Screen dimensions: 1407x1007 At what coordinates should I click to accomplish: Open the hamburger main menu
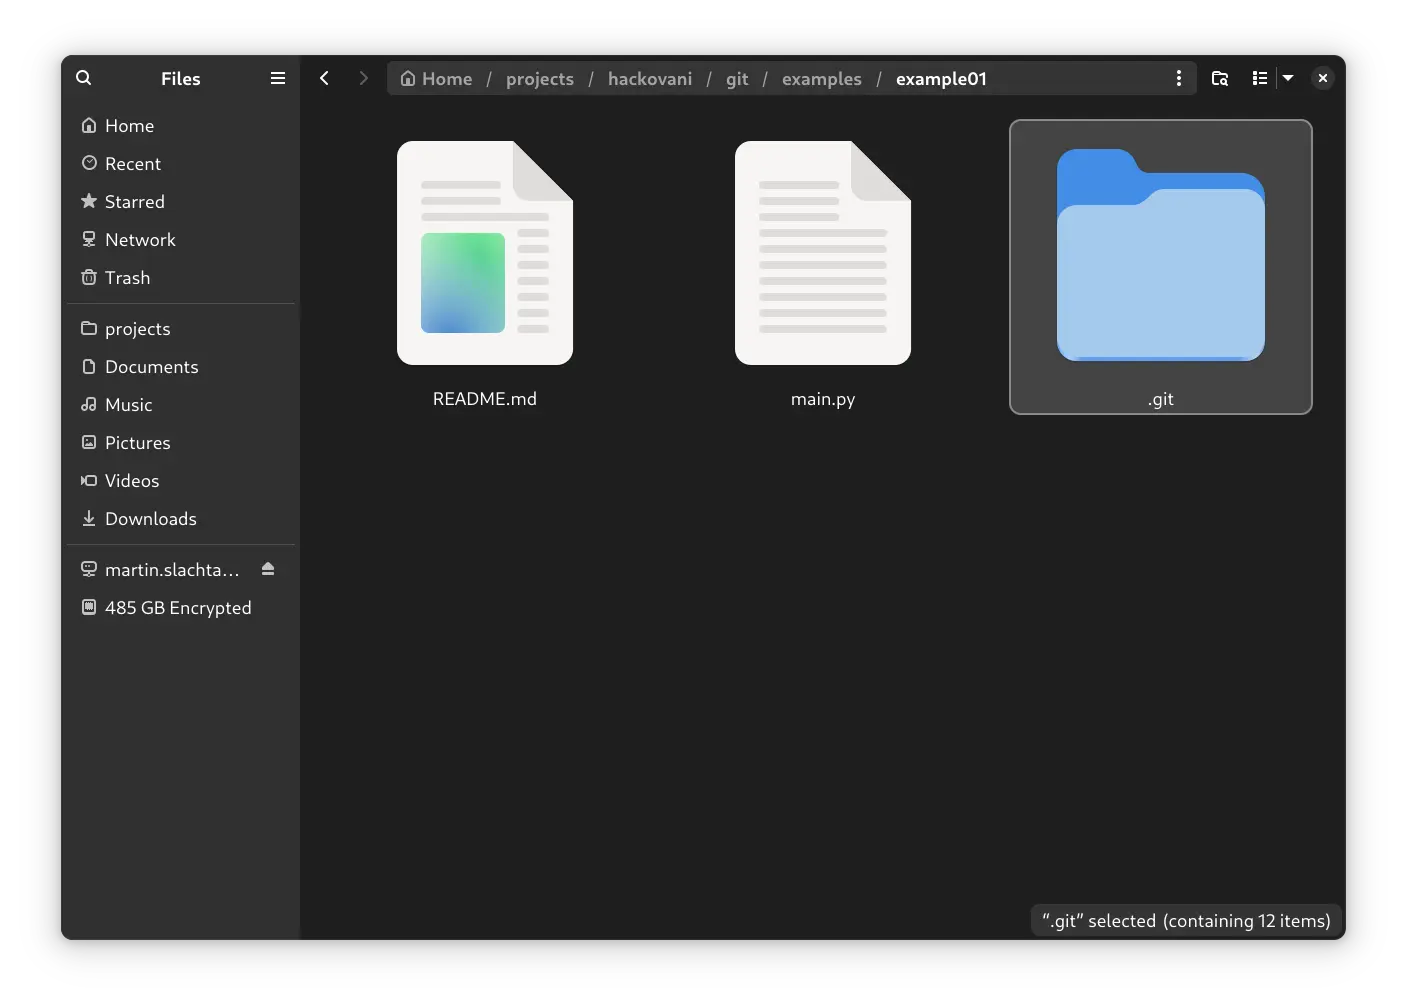(278, 78)
